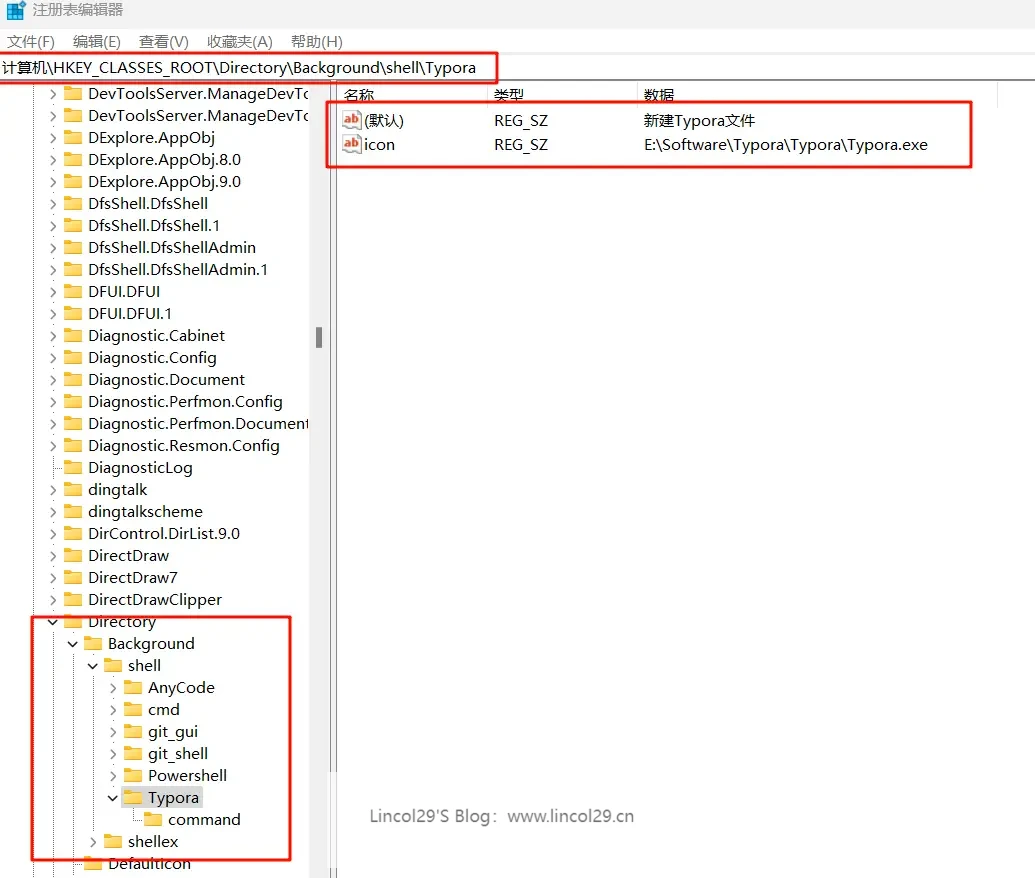Image resolution: width=1035 pixels, height=878 pixels.
Task: Expand the AnyCode key node
Action: [x=113, y=687]
